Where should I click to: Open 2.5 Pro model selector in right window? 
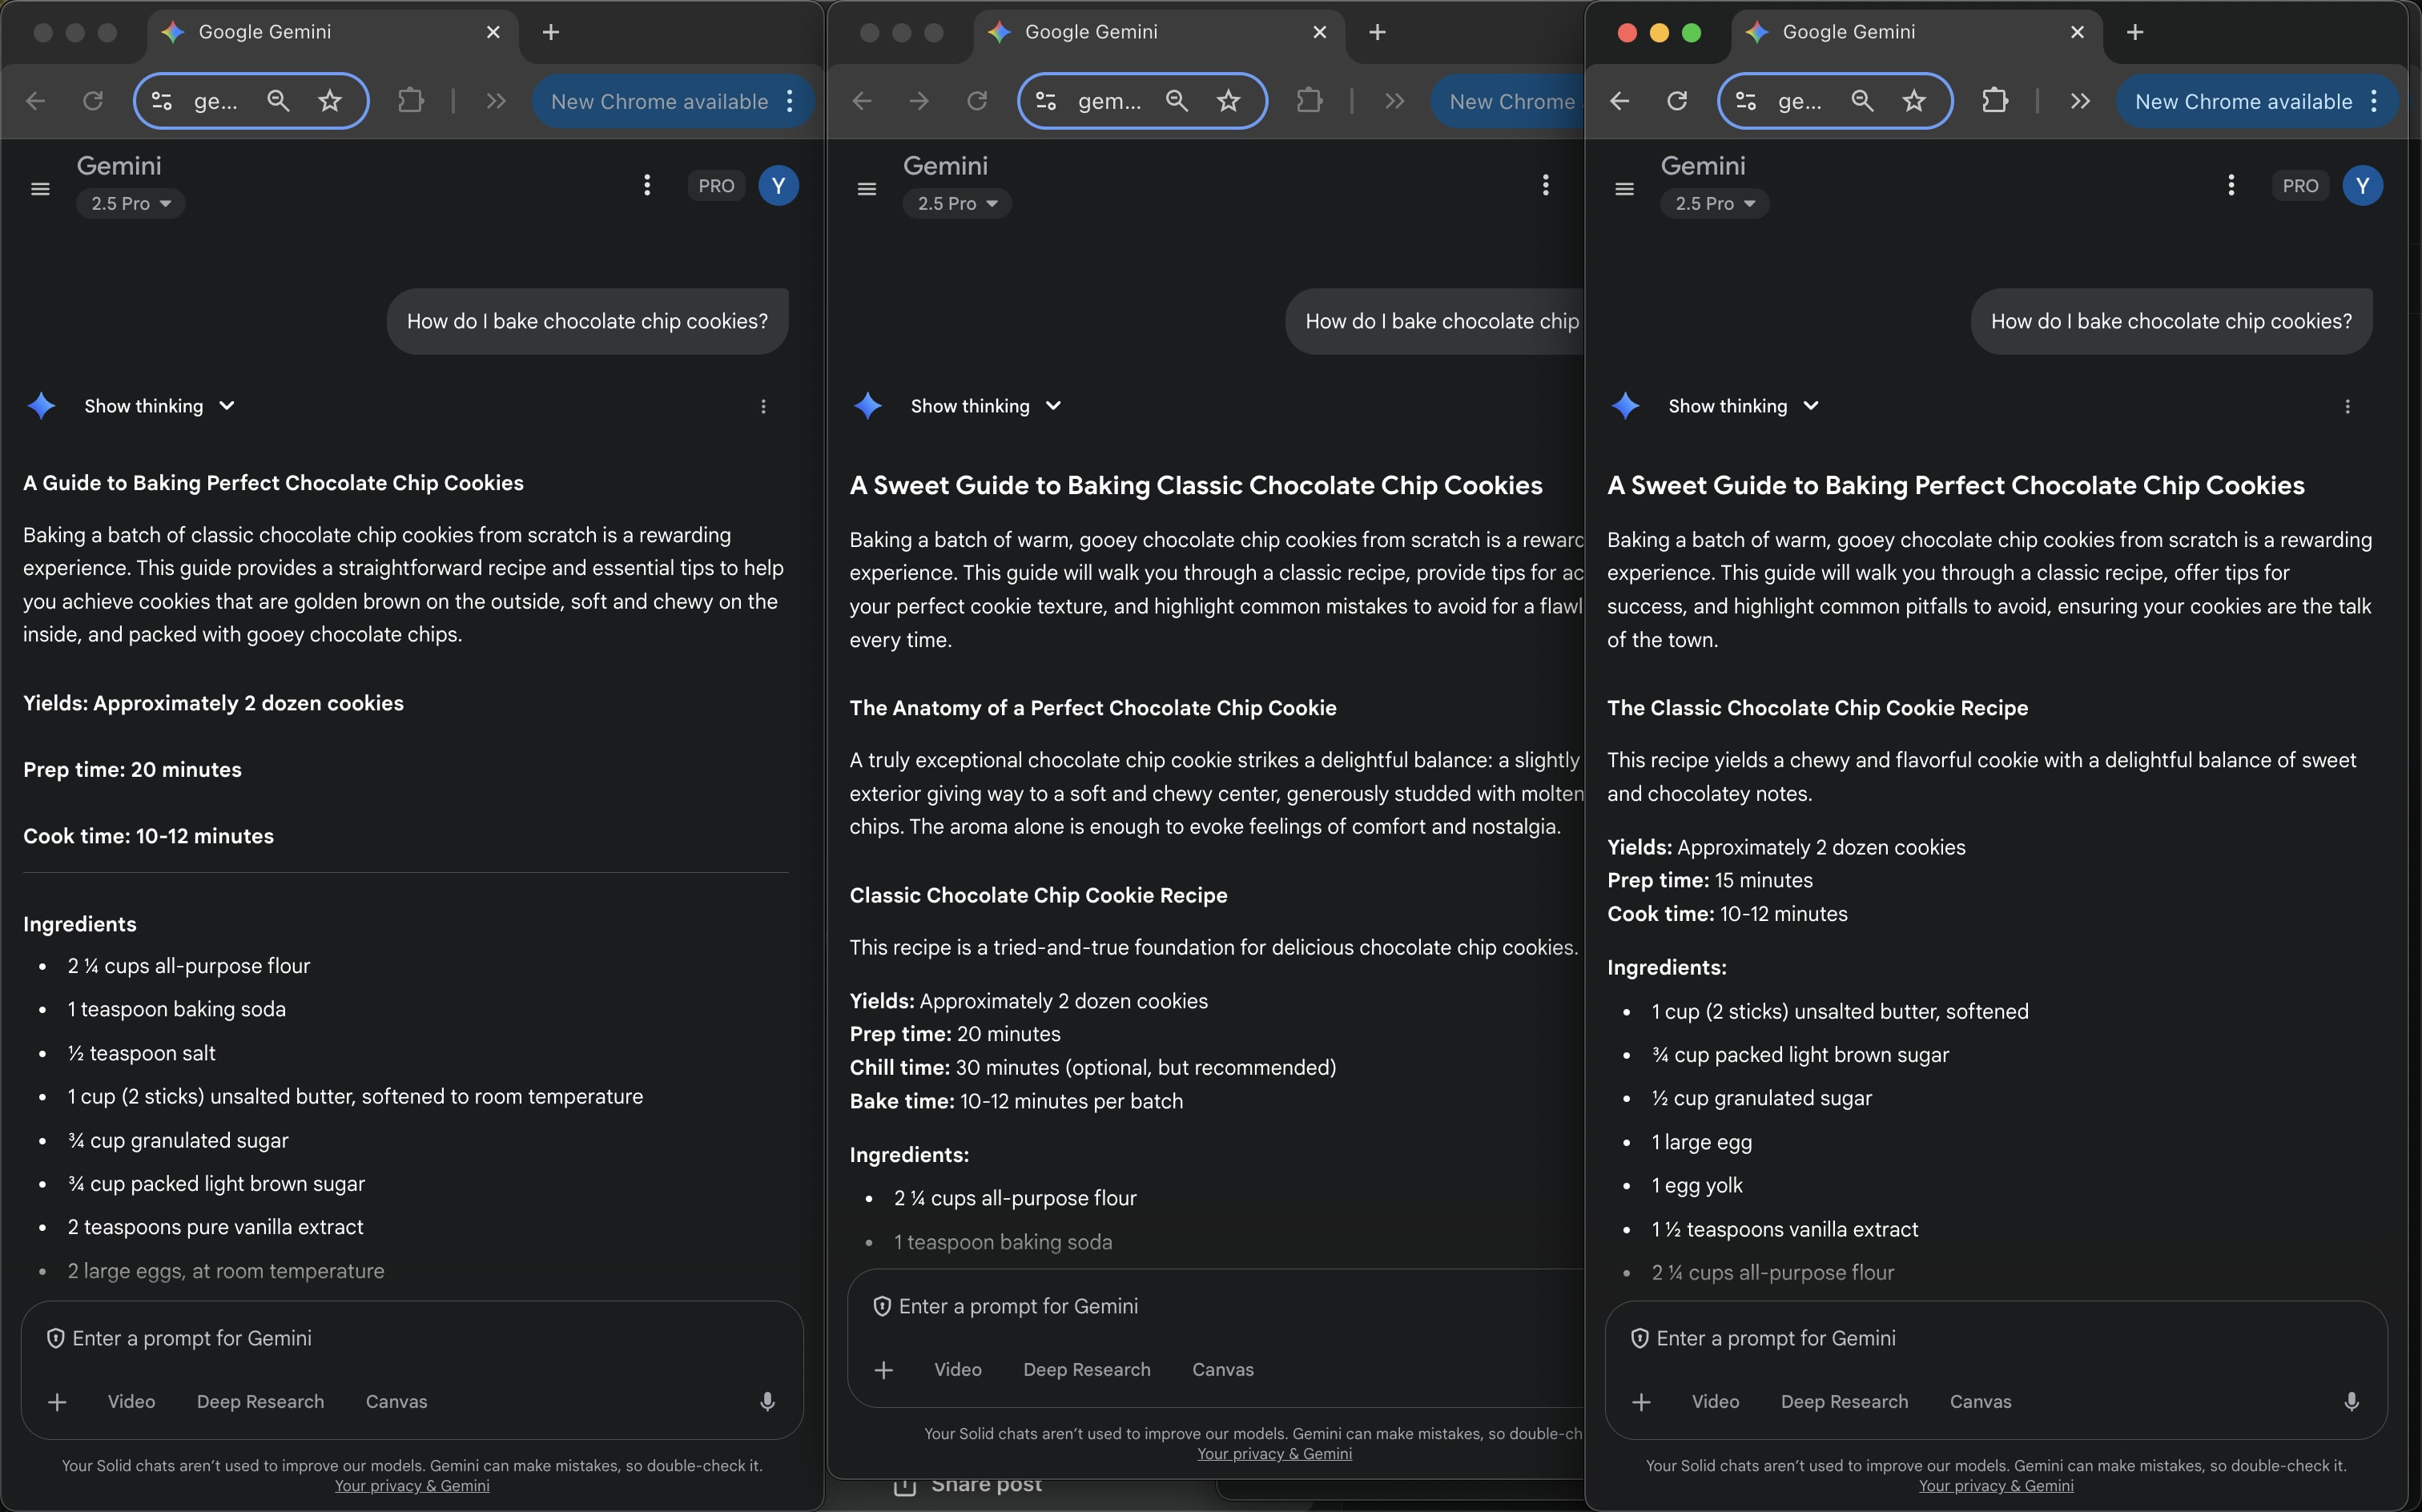click(1714, 204)
